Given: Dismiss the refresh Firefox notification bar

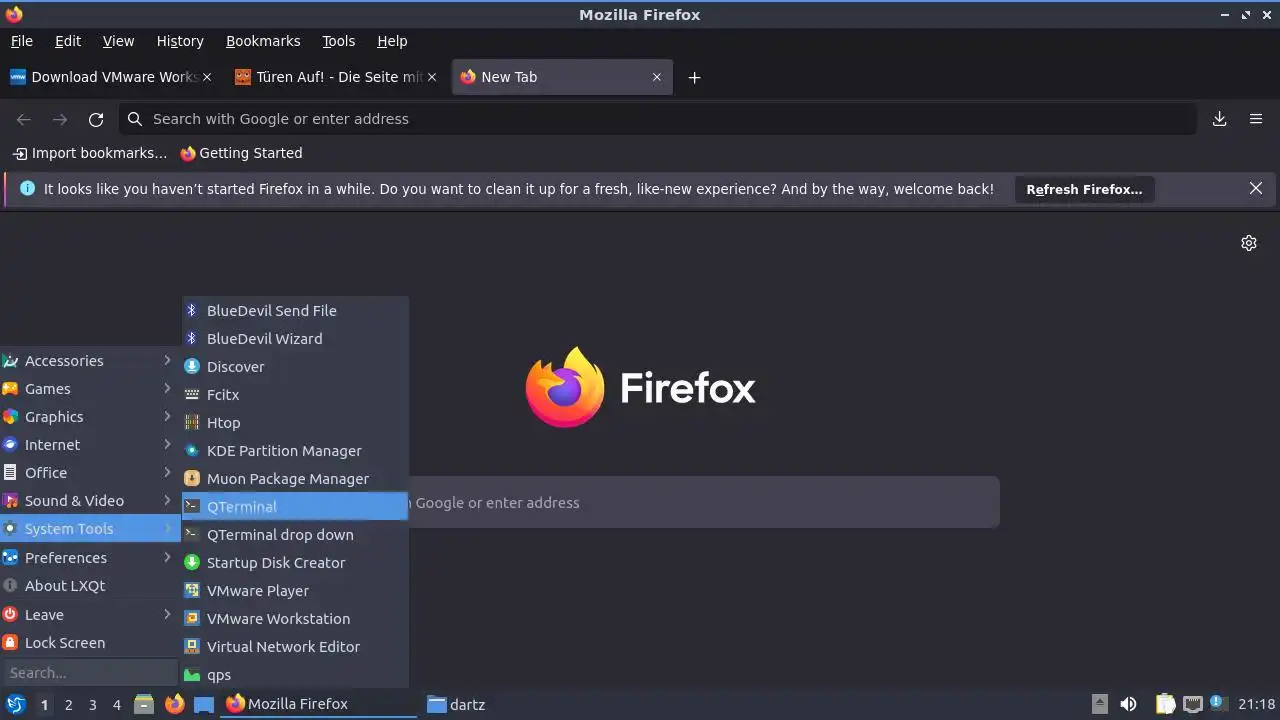Looking at the screenshot, I should (1256, 188).
